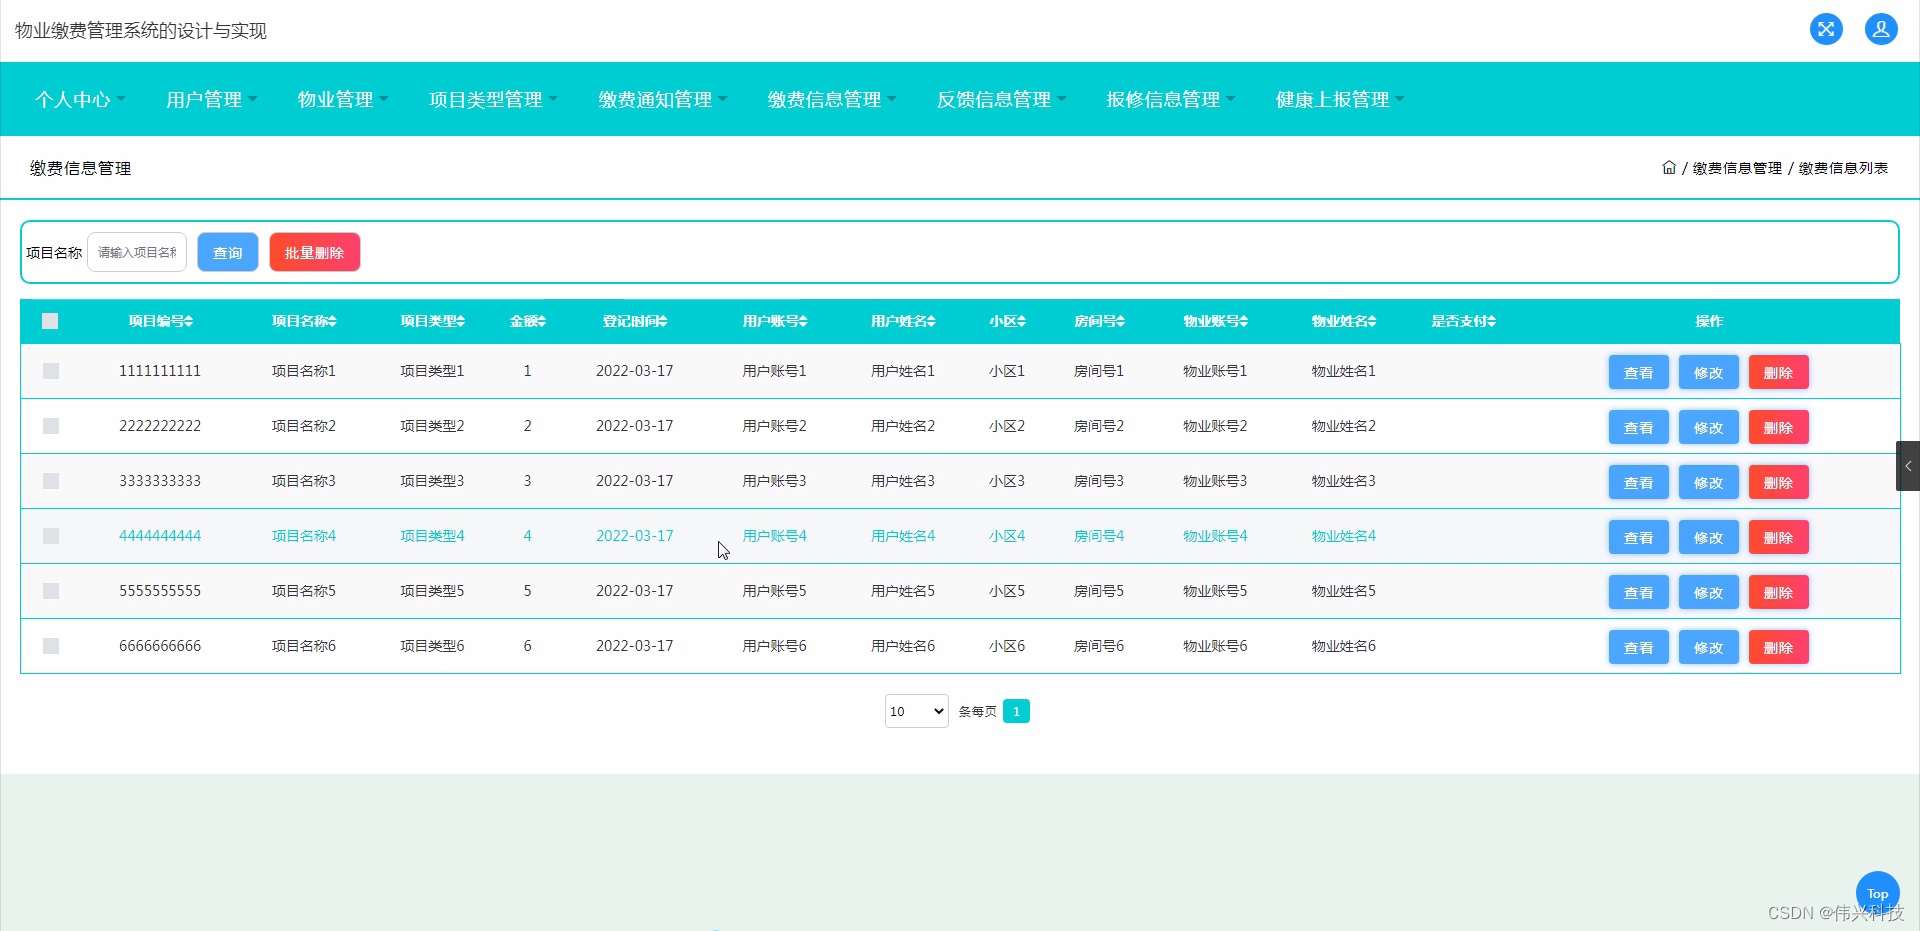Select the checkbox for project 4444444444

tap(50, 536)
